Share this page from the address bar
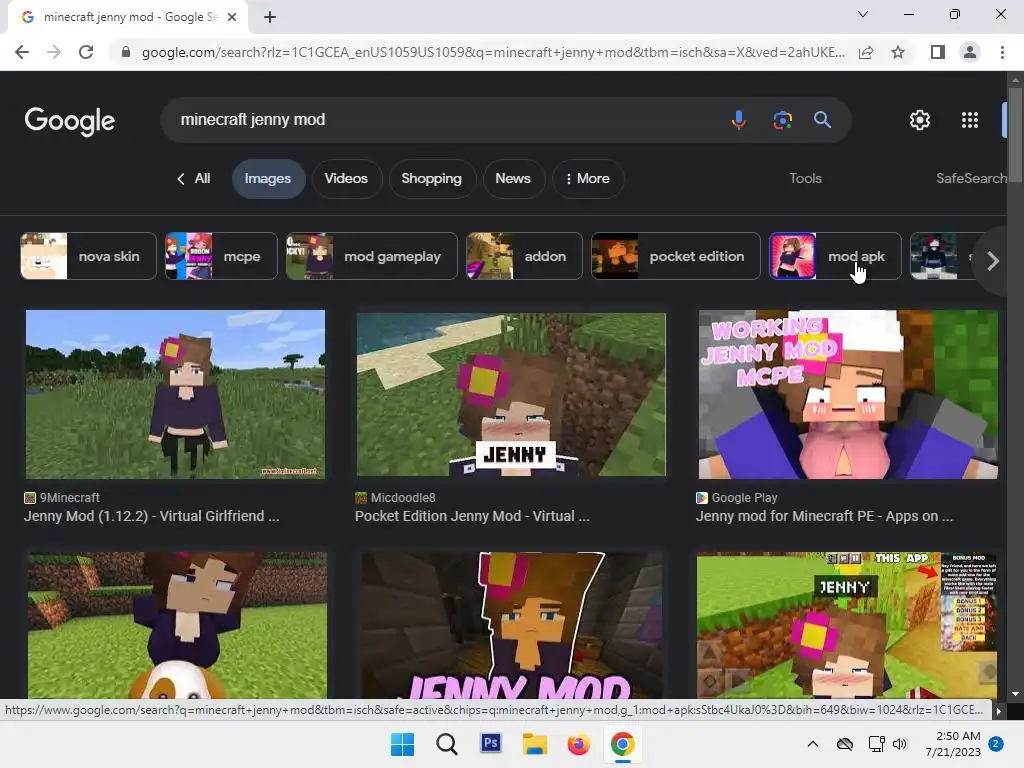The width and height of the screenshot is (1024, 768). point(866,52)
